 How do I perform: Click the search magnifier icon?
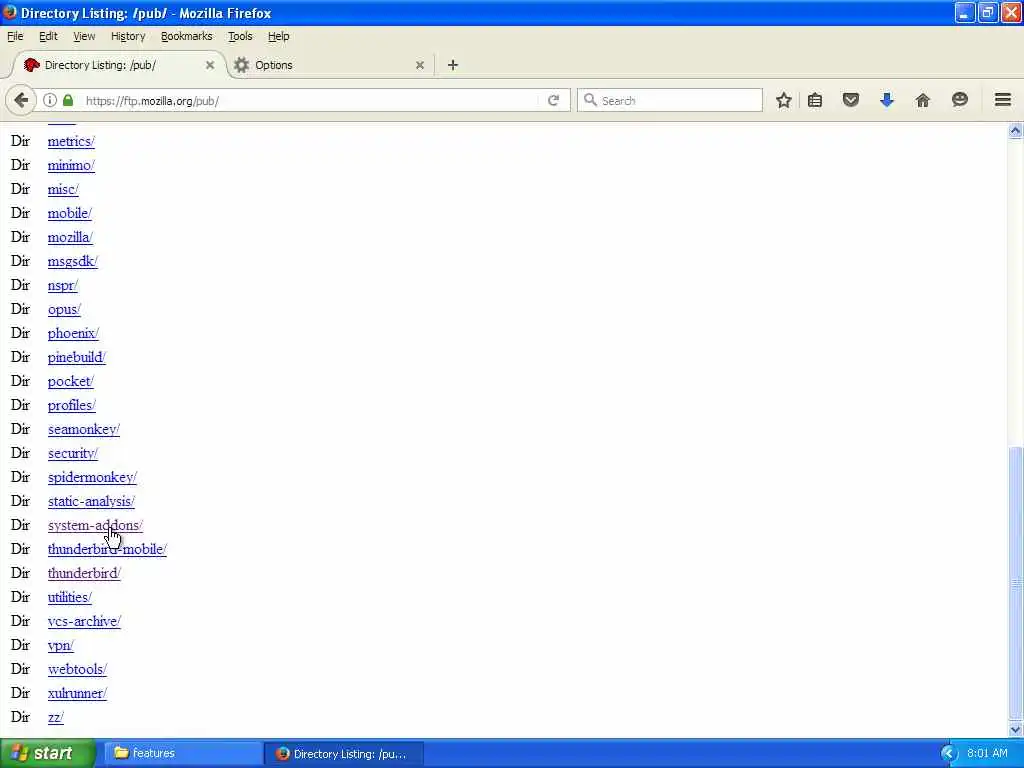[590, 100]
